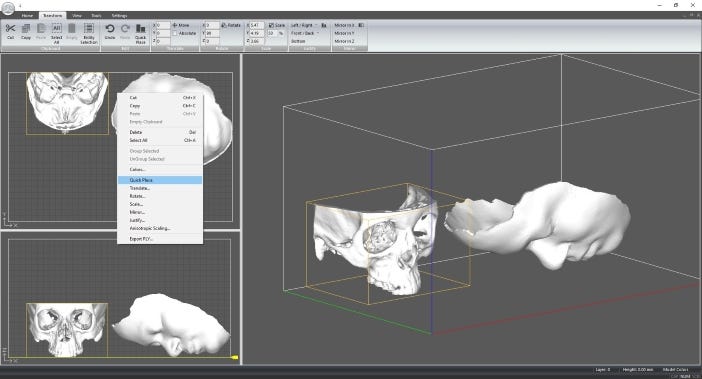
Task: Click the Mirror in Y button
Action: 345,33
